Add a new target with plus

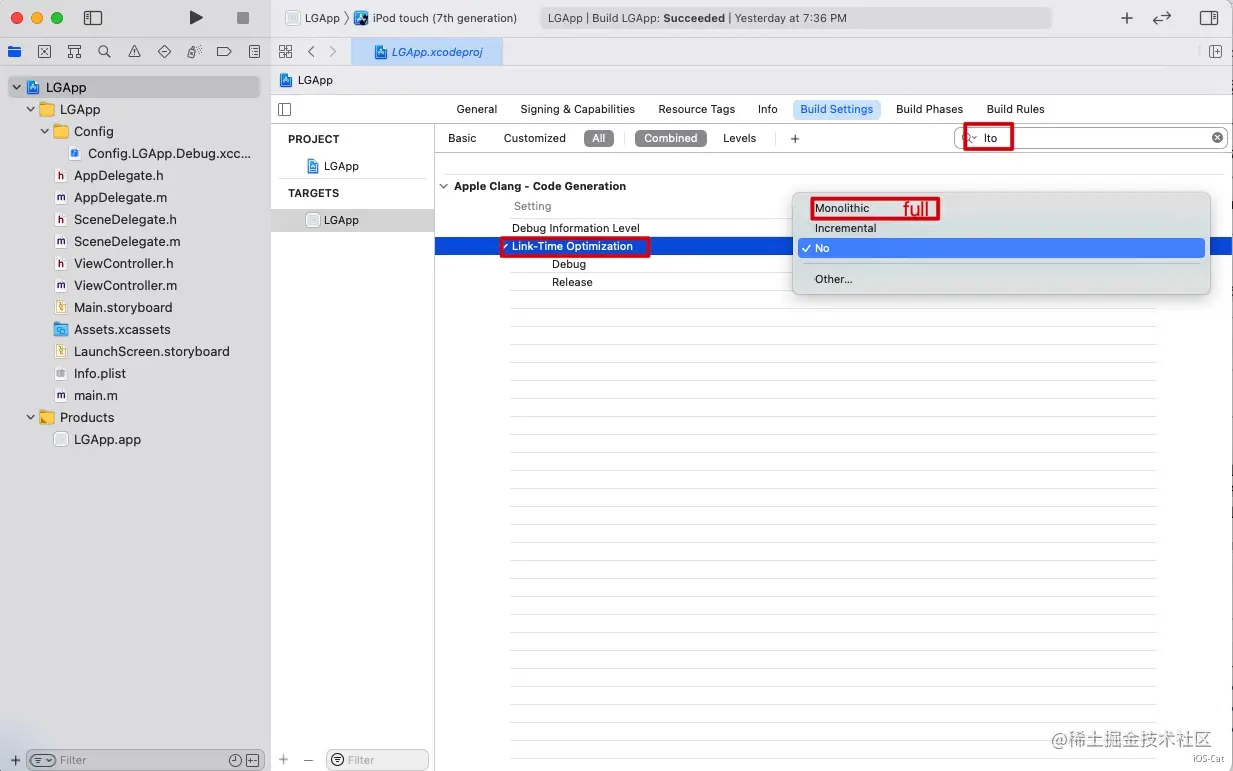[x=284, y=760]
